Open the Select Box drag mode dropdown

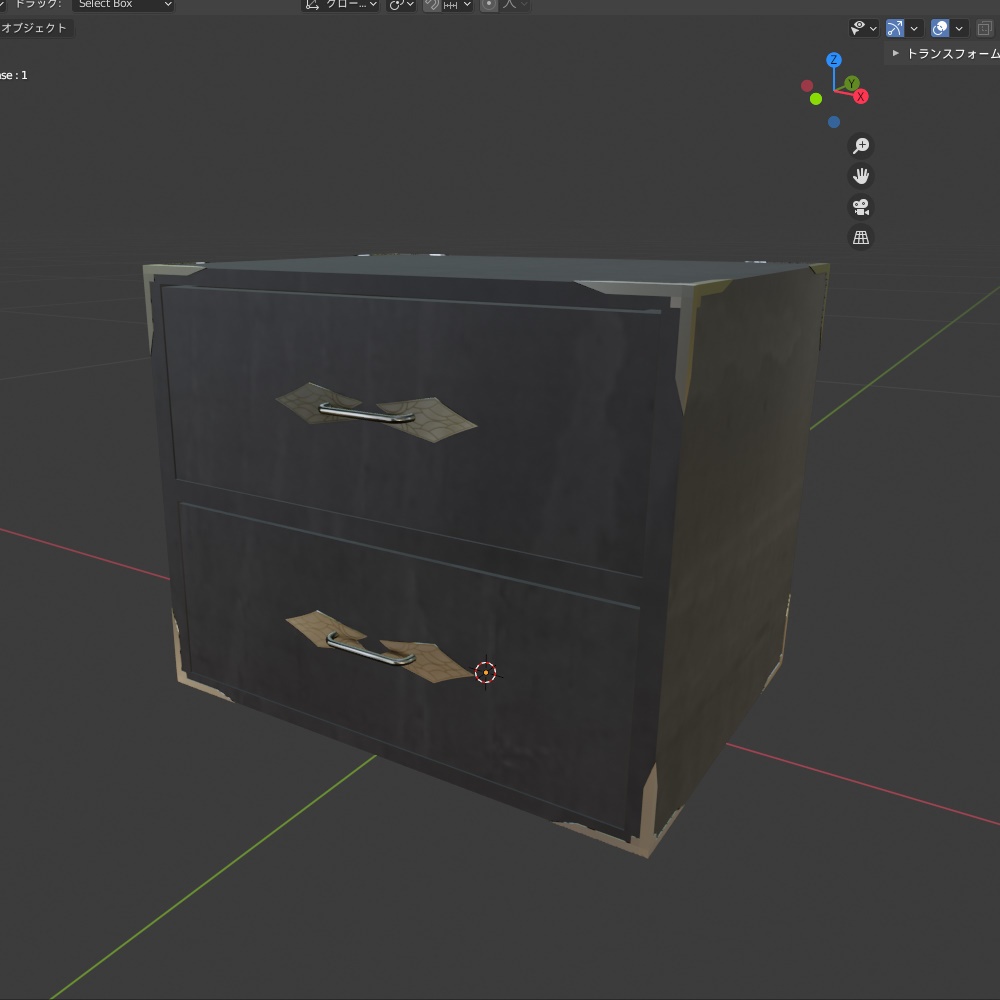(120, 4)
